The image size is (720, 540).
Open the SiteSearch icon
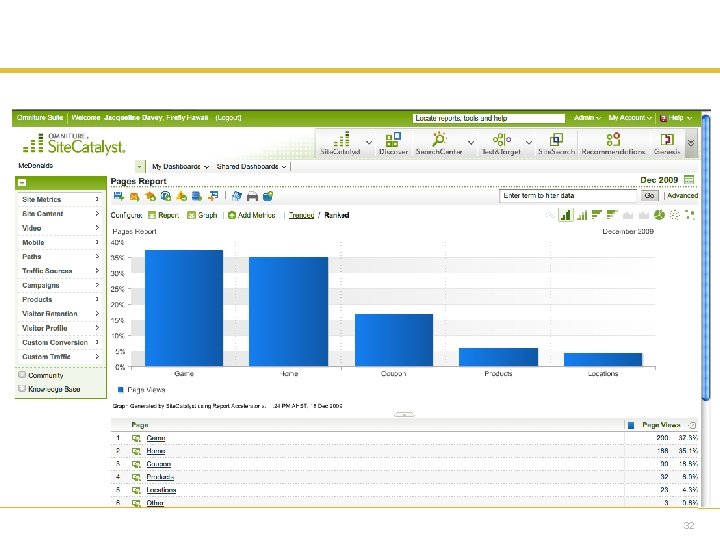pos(557,139)
